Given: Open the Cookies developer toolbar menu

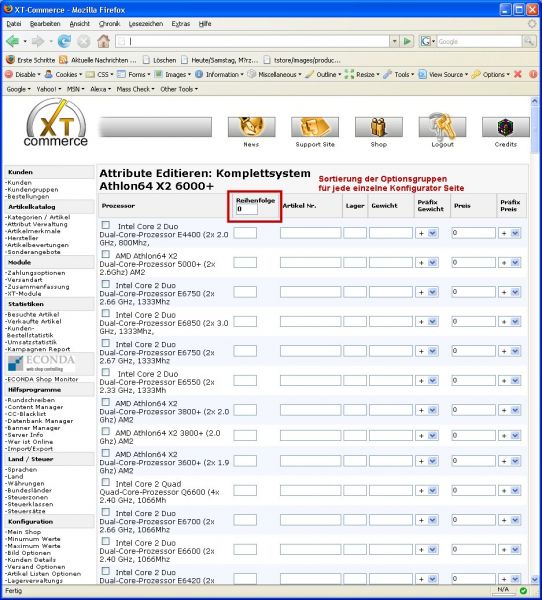Looking at the screenshot, I should 64,74.
